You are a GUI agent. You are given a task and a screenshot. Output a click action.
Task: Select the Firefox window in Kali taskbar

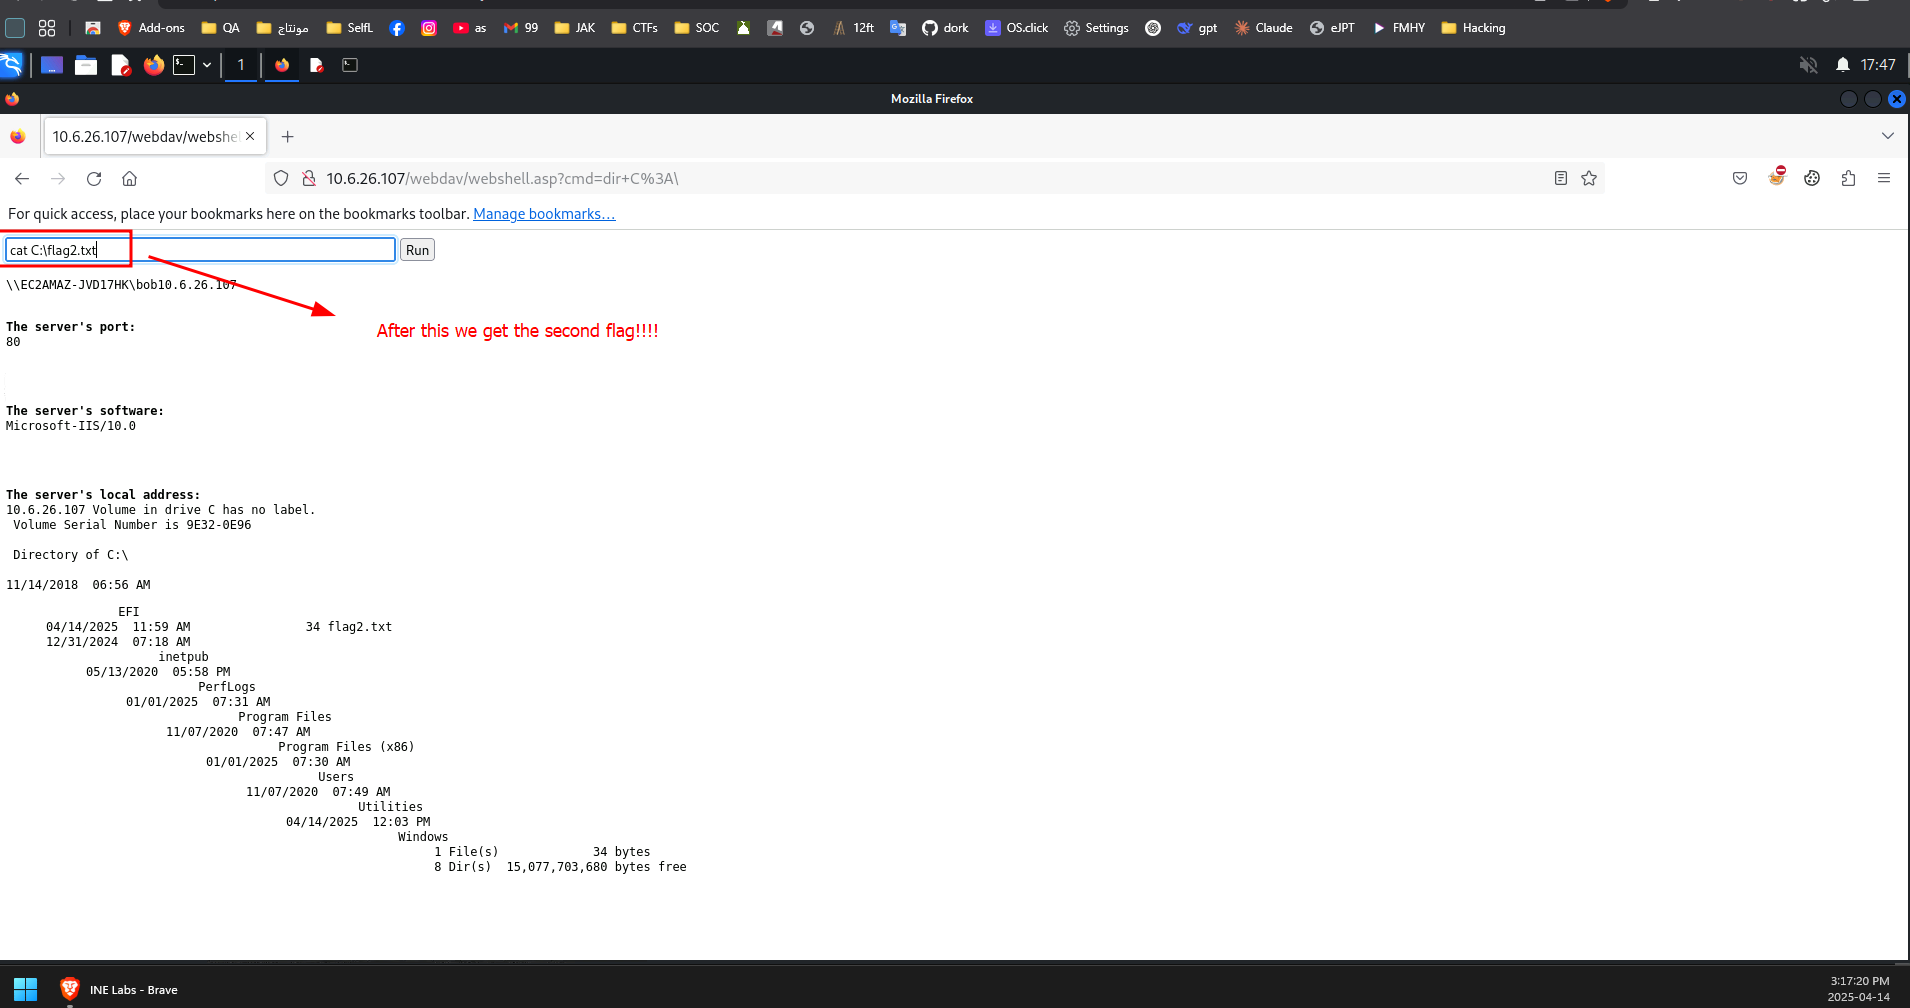click(x=282, y=65)
